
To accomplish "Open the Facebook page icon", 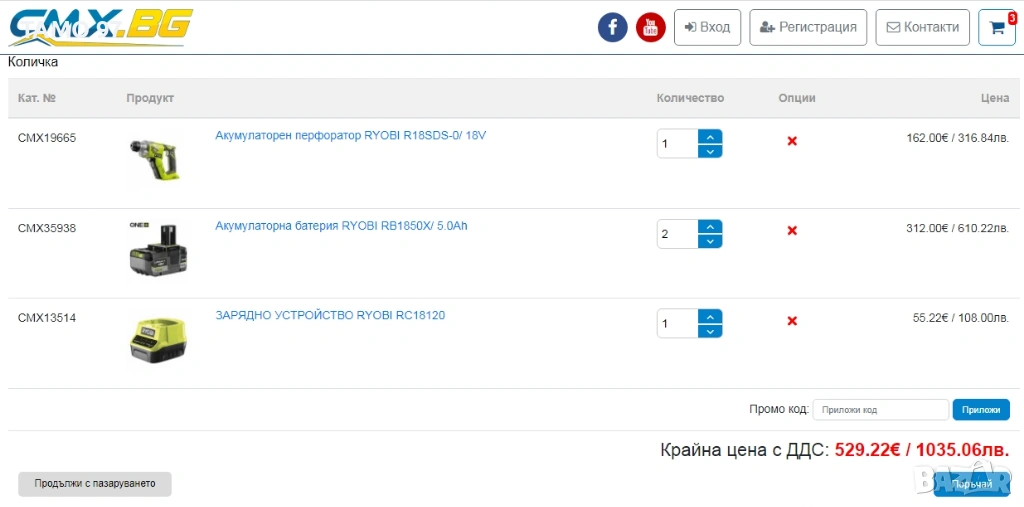I will click(612, 27).
